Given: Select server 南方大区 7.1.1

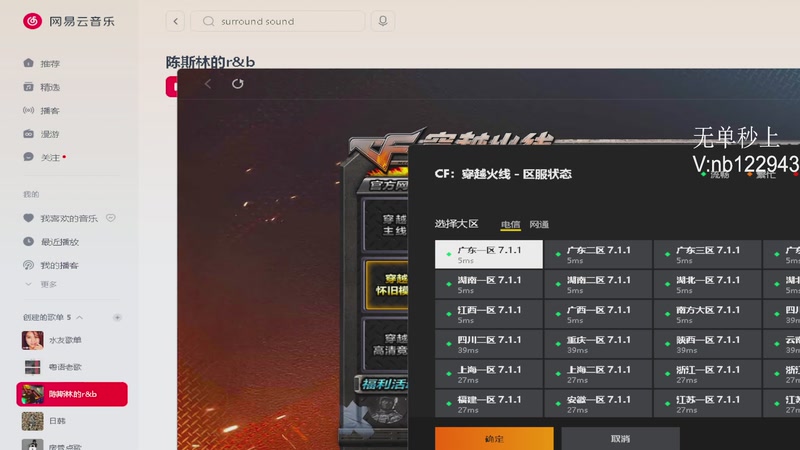Looking at the screenshot, I should pos(708,314).
